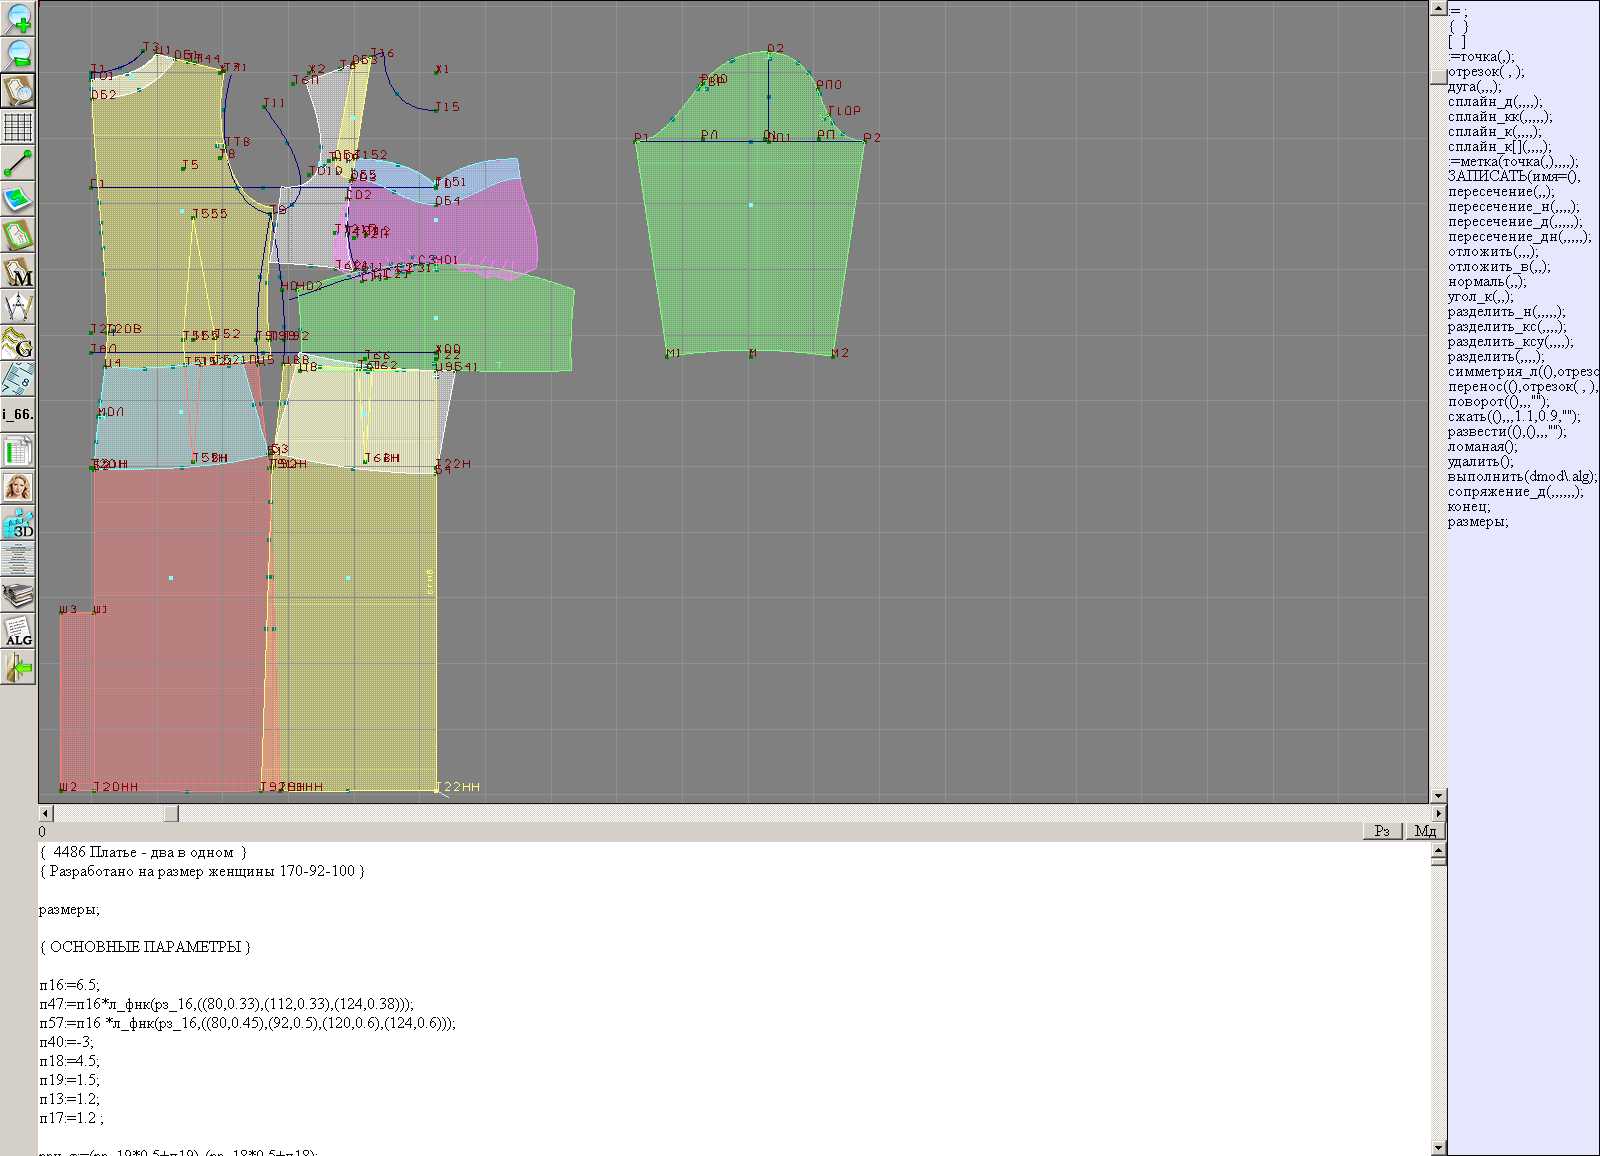Viewport: 1600px width, 1156px height.
Task: Click canvas vertical scrollbar down arrow
Action: click(1438, 795)
